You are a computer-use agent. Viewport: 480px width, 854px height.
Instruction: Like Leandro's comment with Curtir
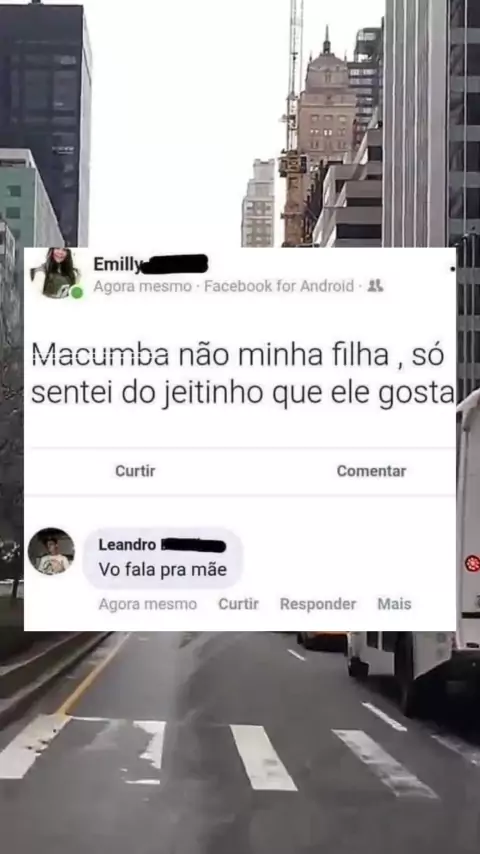(238, 604)
